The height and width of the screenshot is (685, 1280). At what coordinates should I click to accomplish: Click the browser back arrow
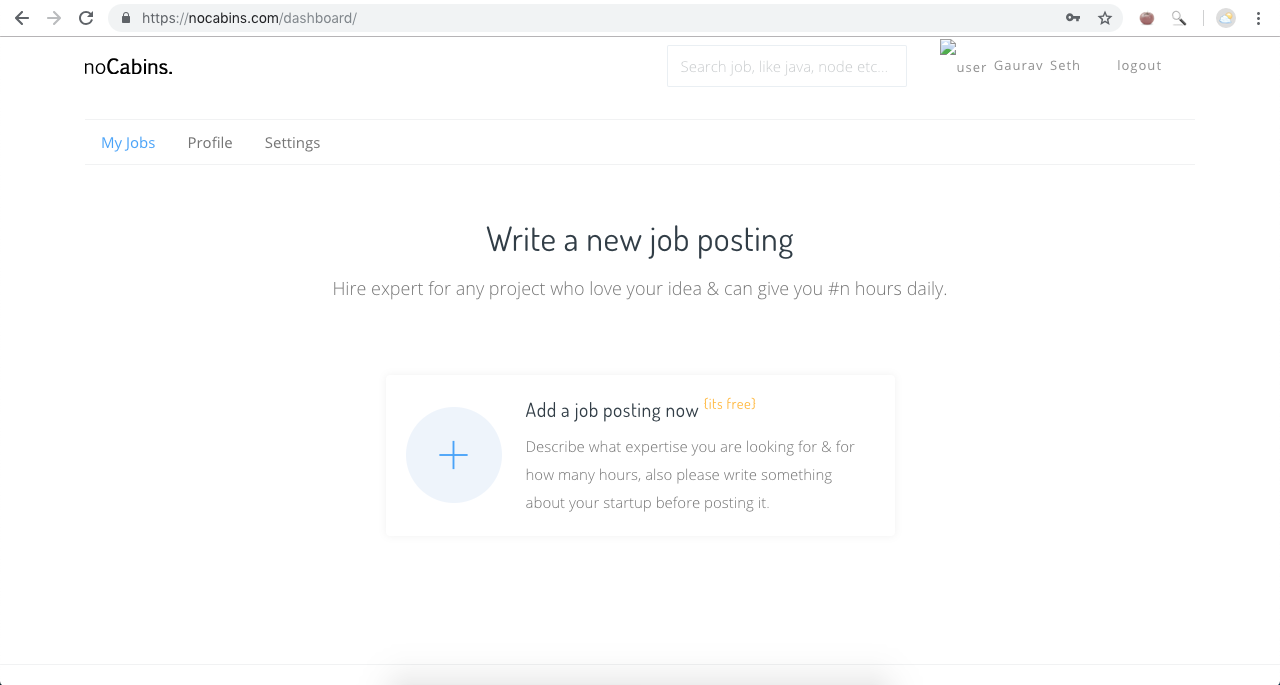click(x=22, y=18)
